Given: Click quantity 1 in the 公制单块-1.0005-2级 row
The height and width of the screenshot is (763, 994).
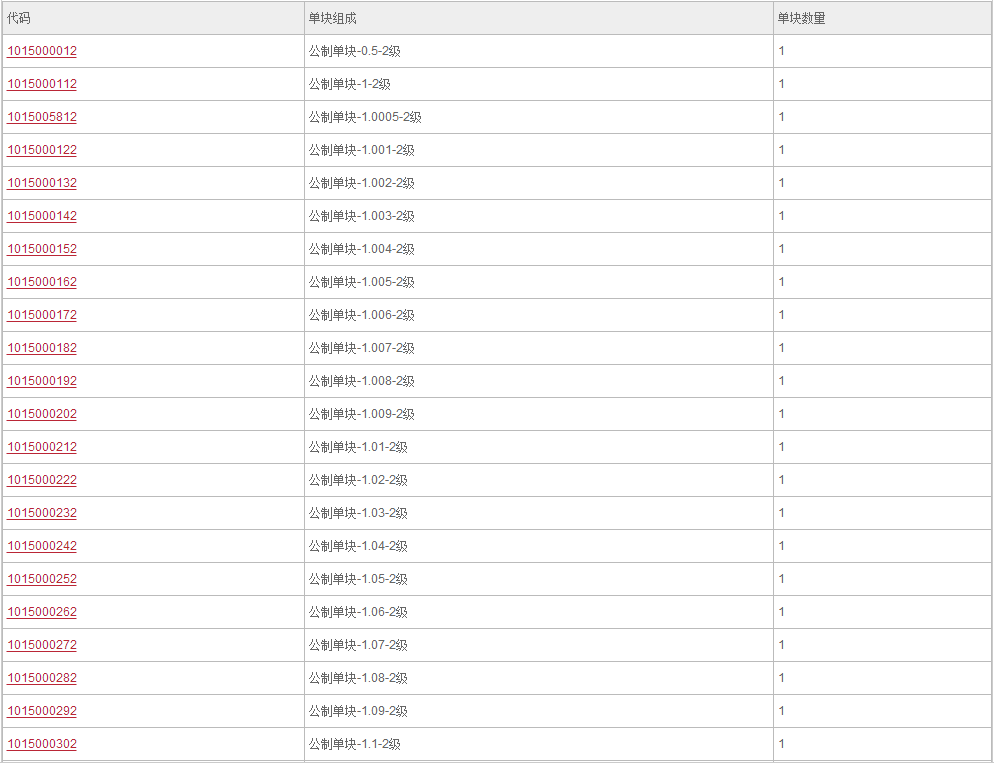Looking at the screenshot, I should pos(782,117).
